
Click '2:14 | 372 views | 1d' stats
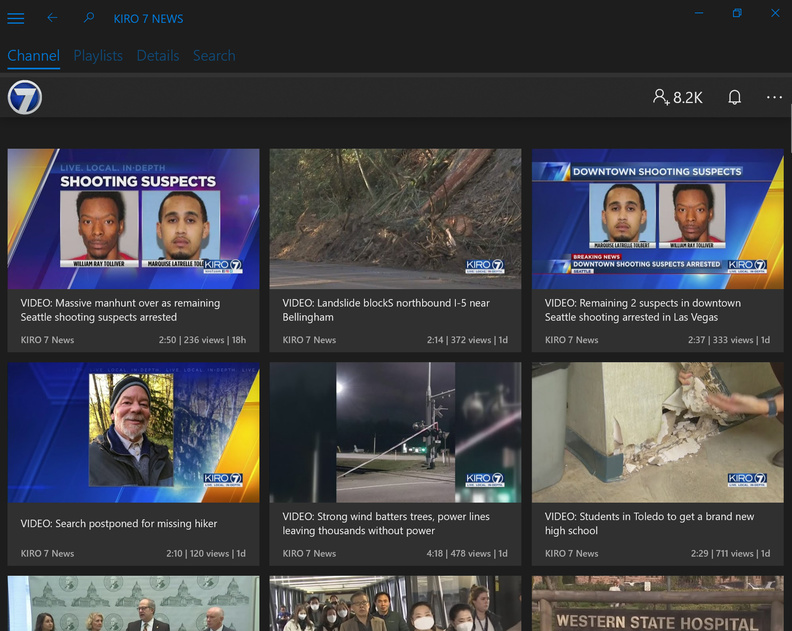pyautogui.click(x=467, y=340)
